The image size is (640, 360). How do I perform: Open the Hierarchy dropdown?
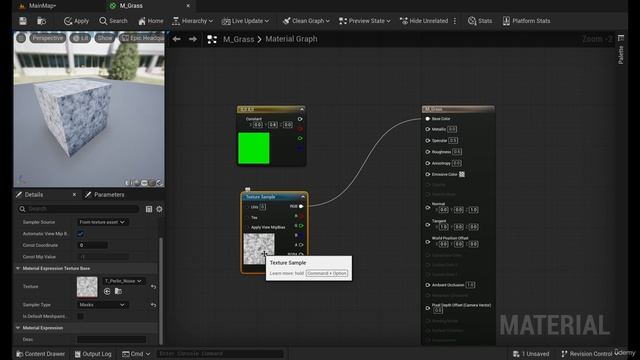coord(192,21)
